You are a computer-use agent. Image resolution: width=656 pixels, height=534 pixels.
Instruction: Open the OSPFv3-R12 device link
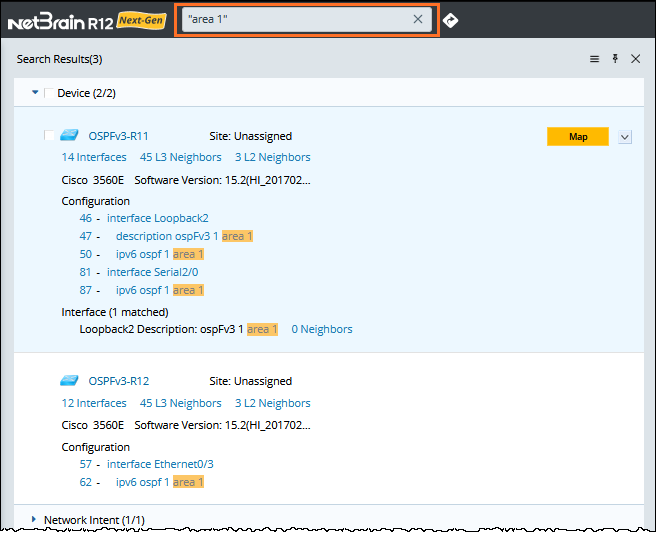pos(118,381)
